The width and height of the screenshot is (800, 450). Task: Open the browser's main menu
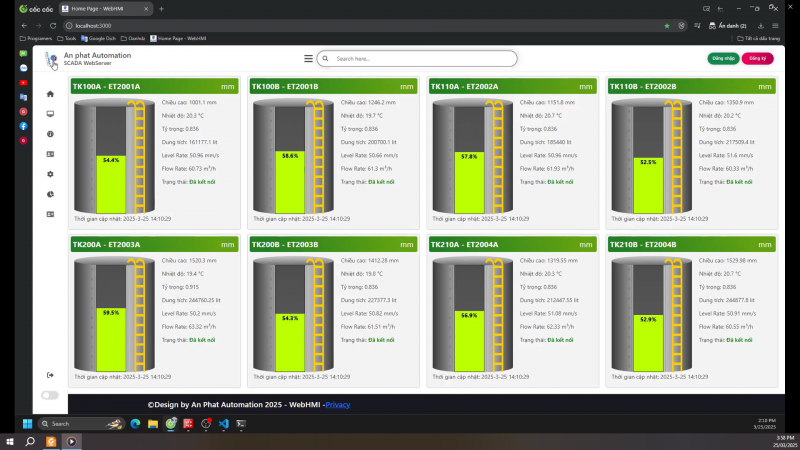[788, 25]
